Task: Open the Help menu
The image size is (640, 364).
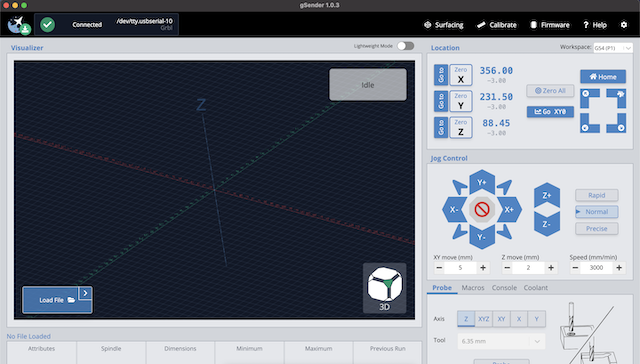Action: click(595, 25)
